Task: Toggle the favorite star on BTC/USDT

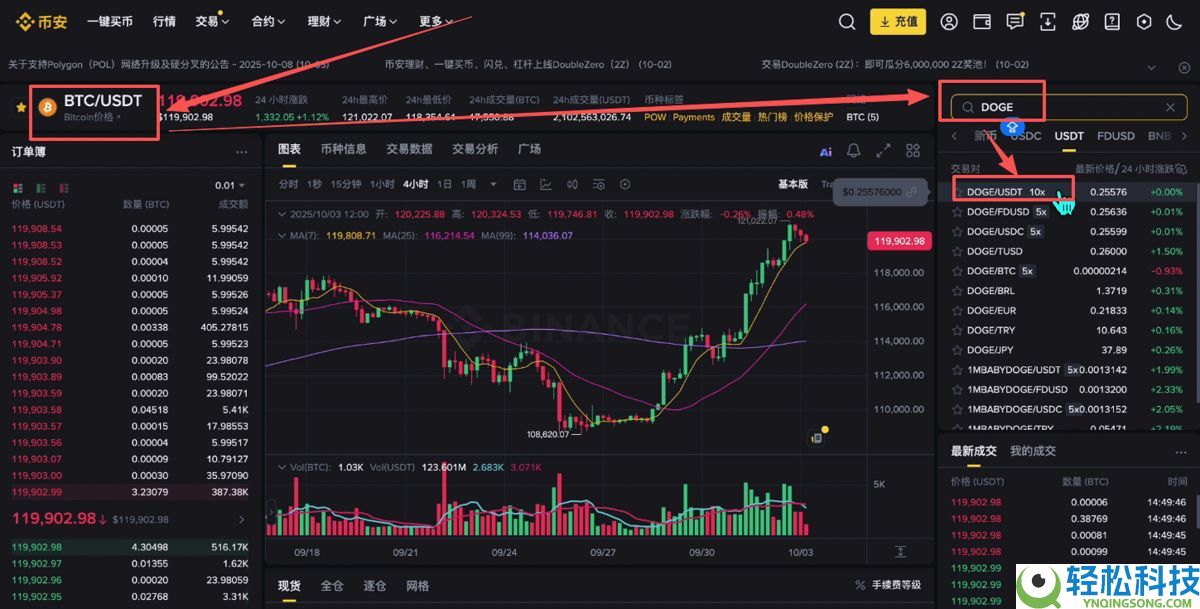Action: coord(20,106)
